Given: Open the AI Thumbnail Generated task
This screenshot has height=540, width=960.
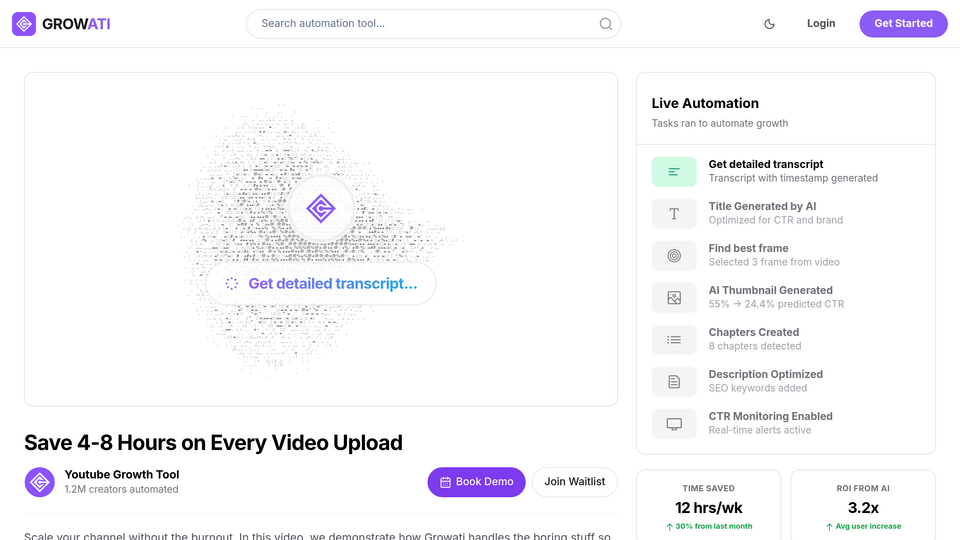Looking at the screenshot, I should pyautogui.click(x=786, y=298).
